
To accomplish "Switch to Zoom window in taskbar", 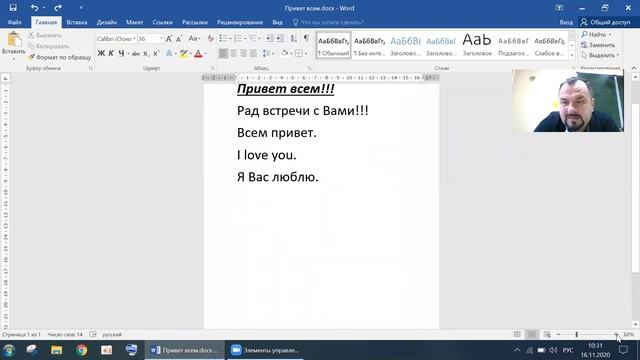I will 264,350.
